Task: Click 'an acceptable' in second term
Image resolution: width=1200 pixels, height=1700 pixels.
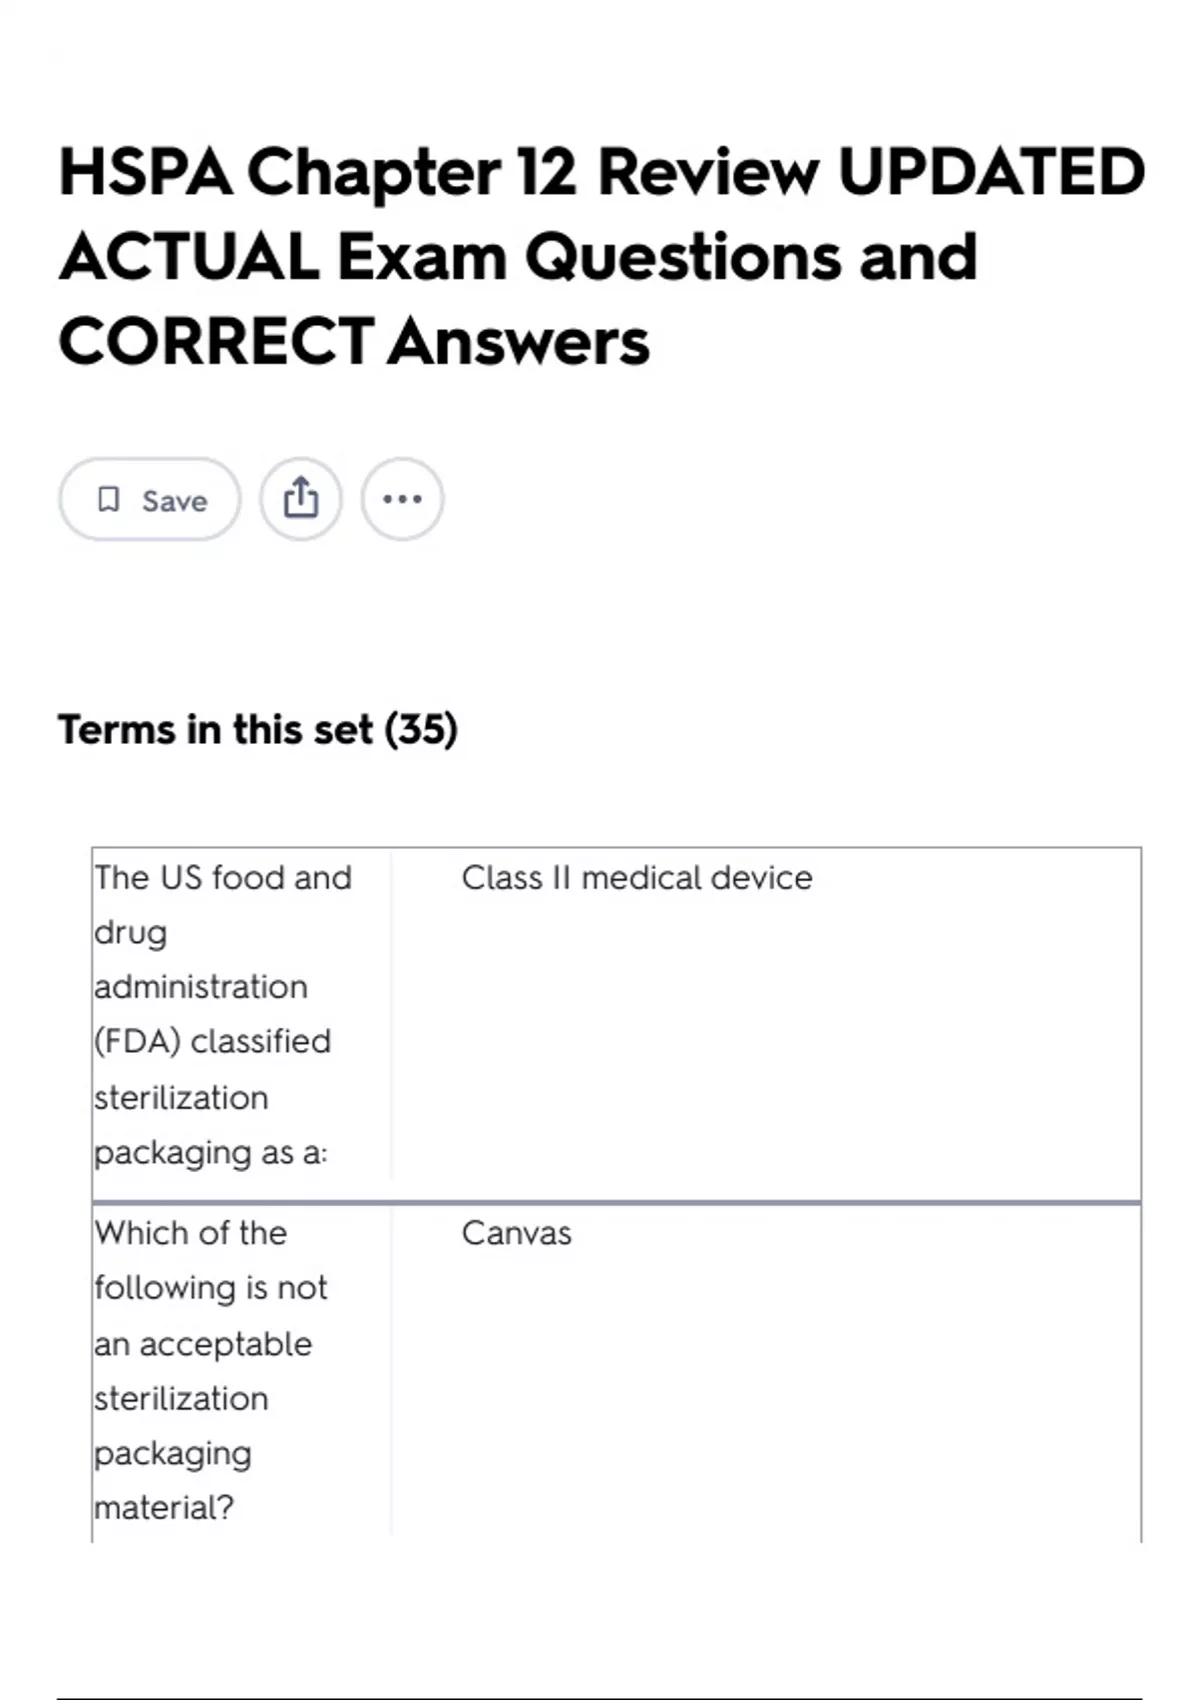Action: (x=203, y=1344)
